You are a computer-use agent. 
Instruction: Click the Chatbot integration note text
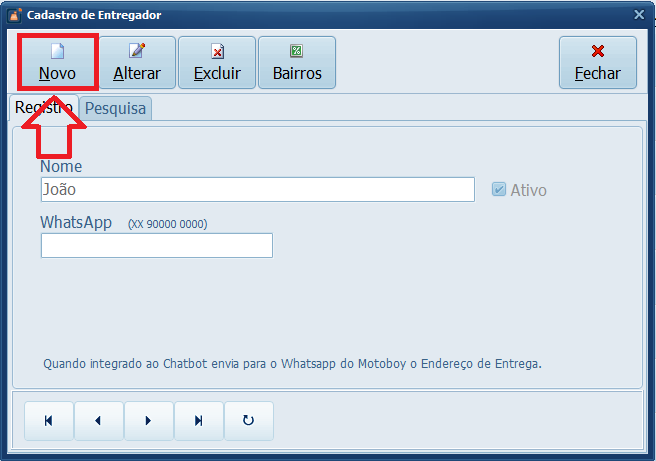(292, 364)
